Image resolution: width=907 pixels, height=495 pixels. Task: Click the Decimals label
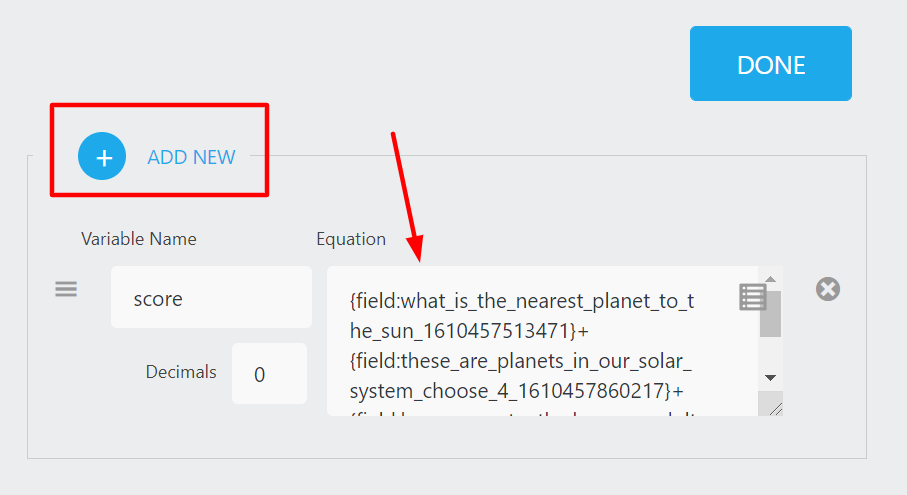[181, 372]
